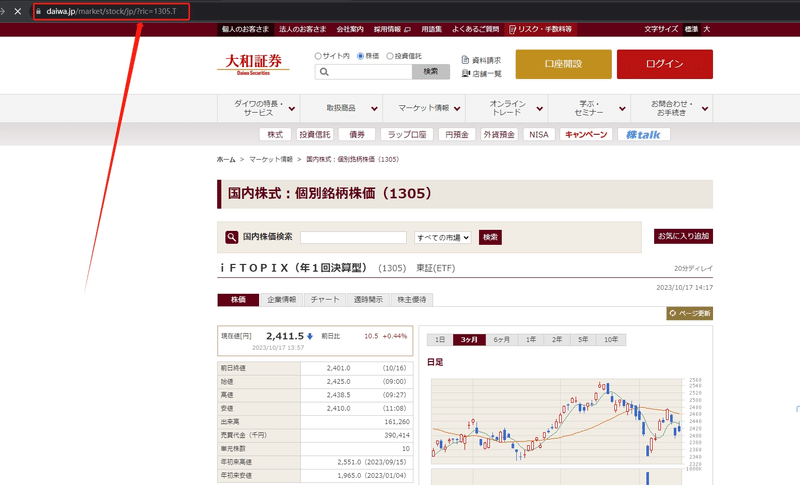The image size is (800, 485).
Task: Open 会社案内 top link
Action: [350, 30]
